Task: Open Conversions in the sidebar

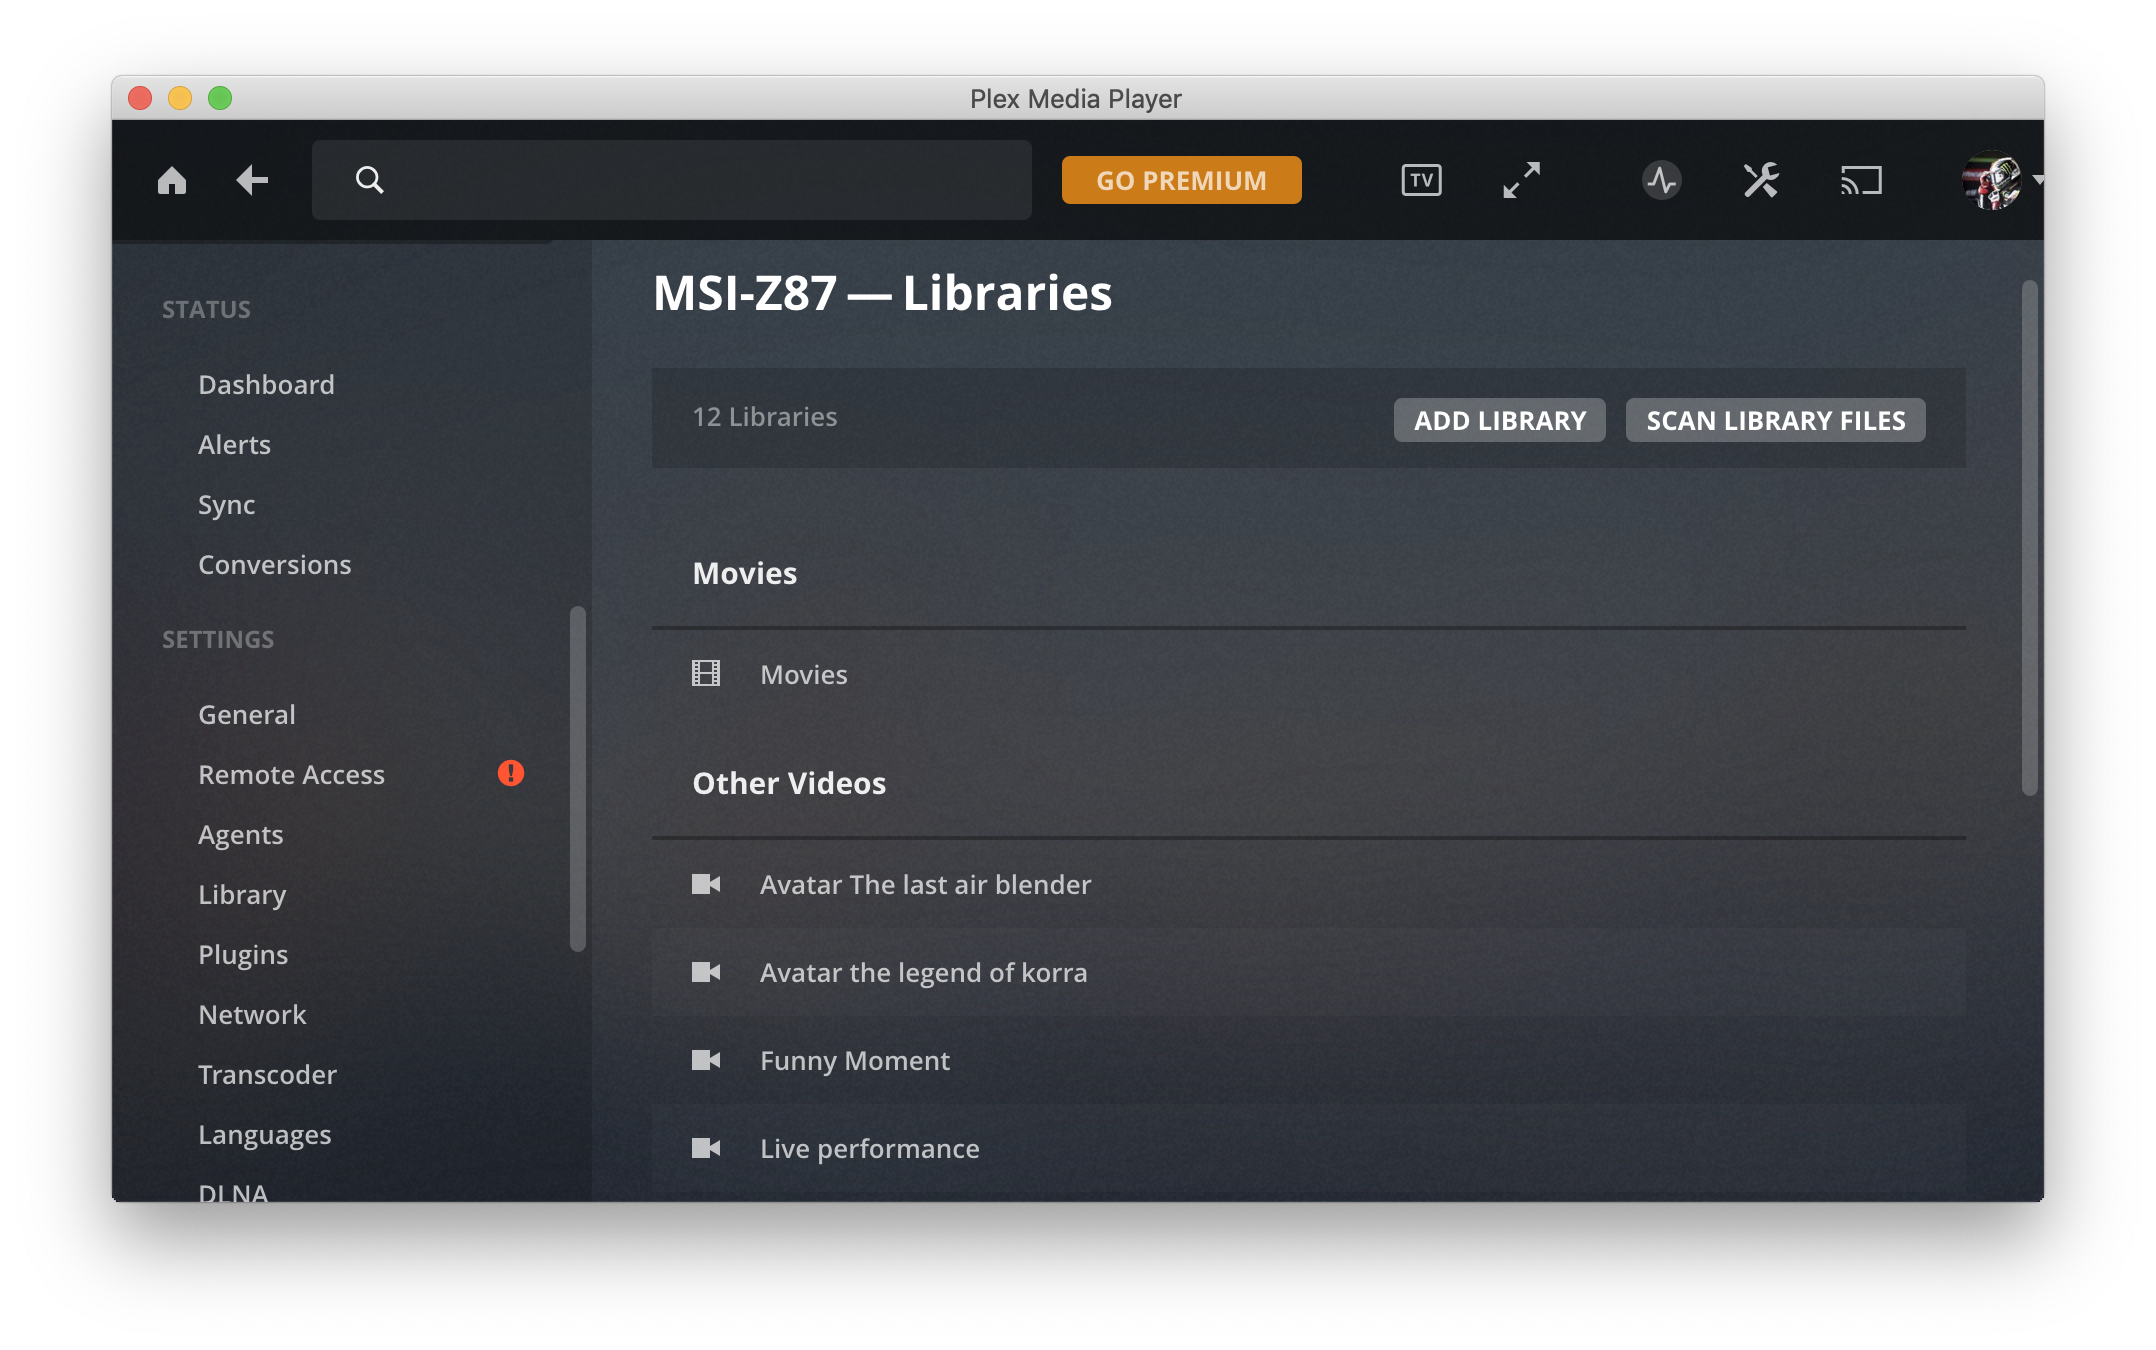Action: click(274, 565)
